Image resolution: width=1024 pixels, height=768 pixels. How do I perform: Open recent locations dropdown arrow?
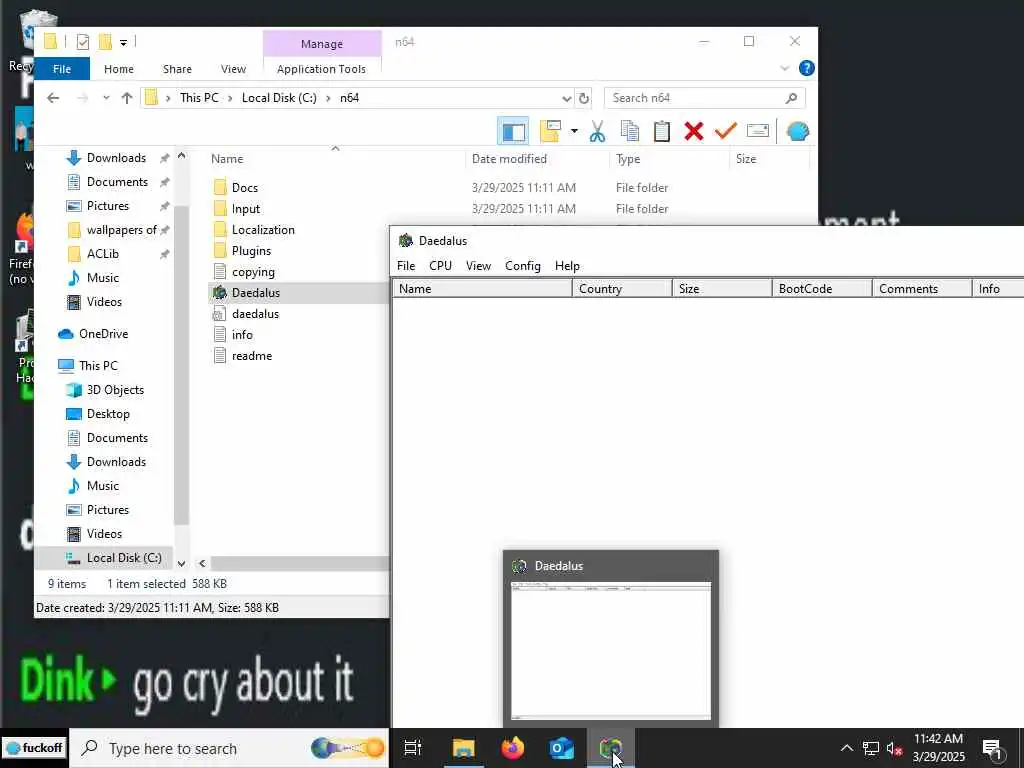tap(106, 98)
